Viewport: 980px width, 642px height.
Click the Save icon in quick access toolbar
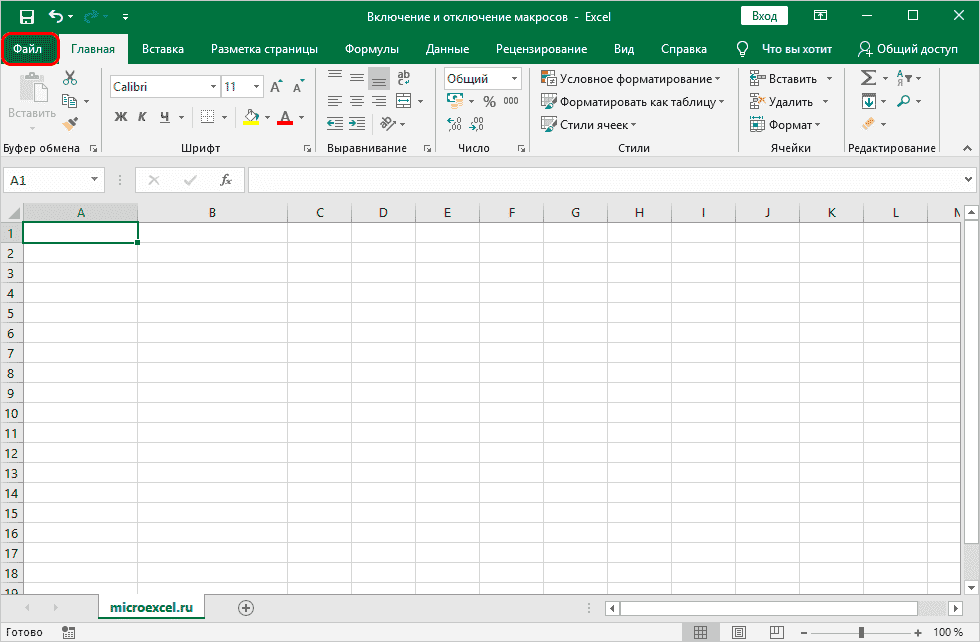pos(27,17)
